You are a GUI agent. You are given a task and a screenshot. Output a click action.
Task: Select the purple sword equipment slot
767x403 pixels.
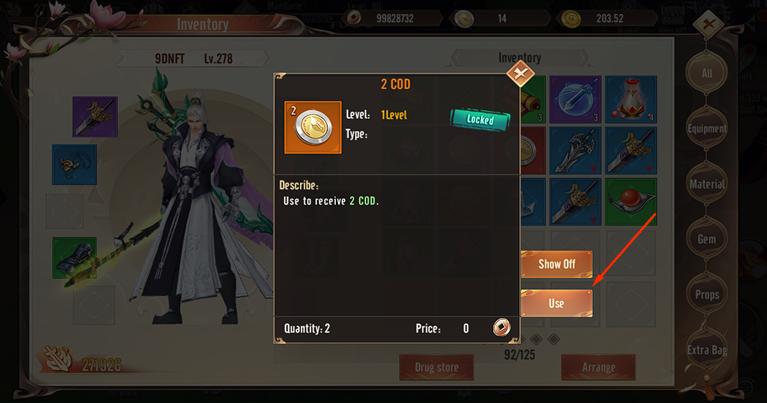[x=95, y=116]
